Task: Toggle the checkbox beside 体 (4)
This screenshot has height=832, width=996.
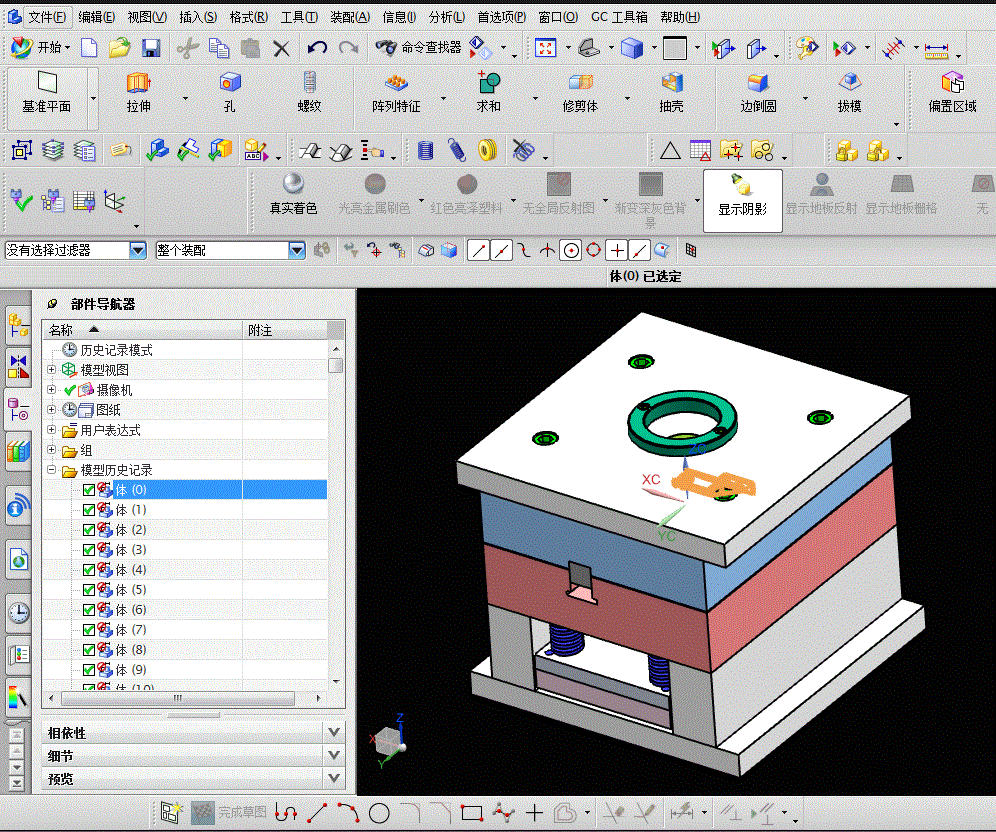Action: [x=88, y=570]
